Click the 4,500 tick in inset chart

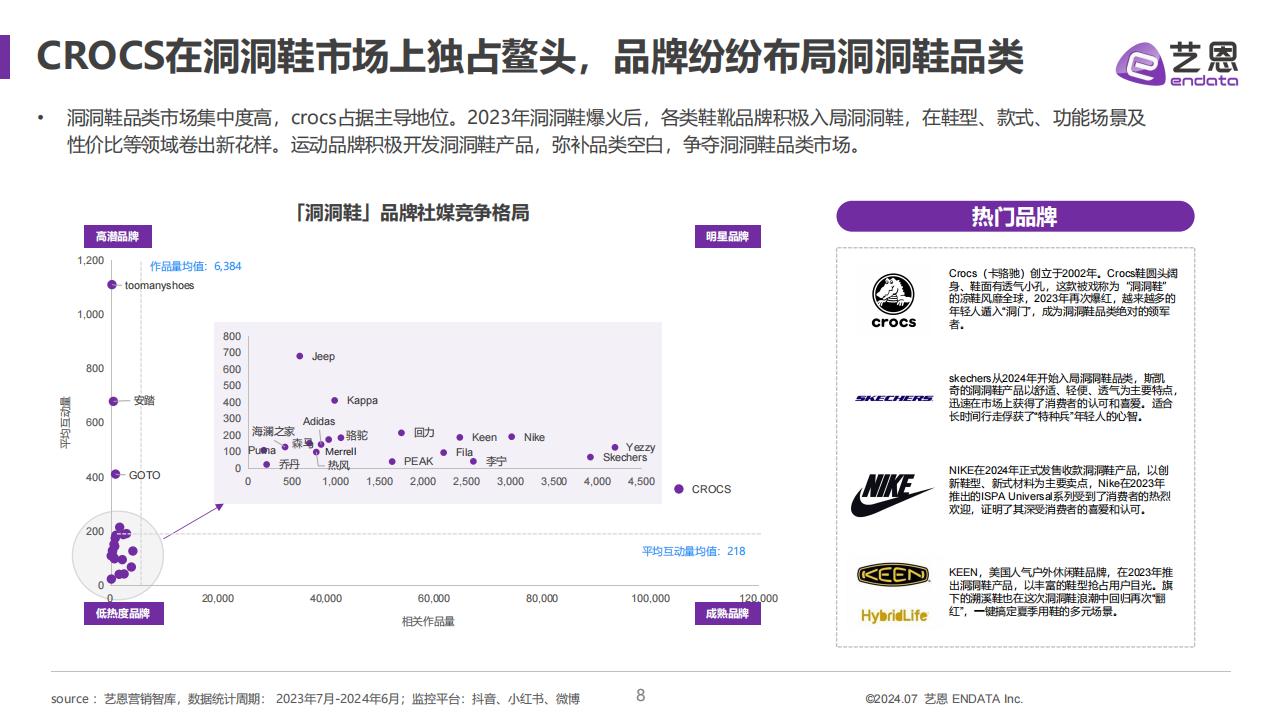(x=641, y=482)
